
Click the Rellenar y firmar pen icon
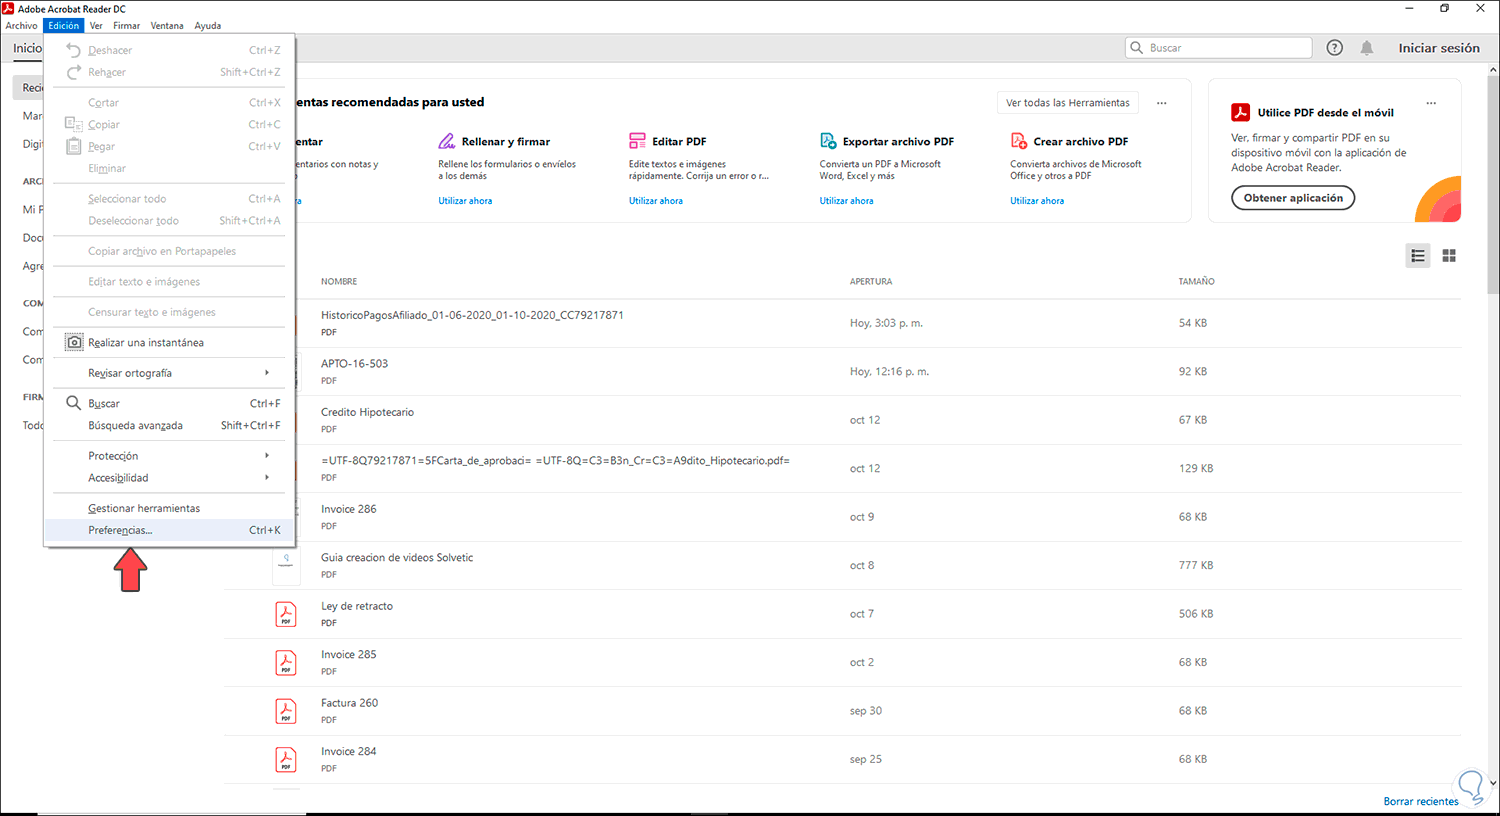pos(447,141)
